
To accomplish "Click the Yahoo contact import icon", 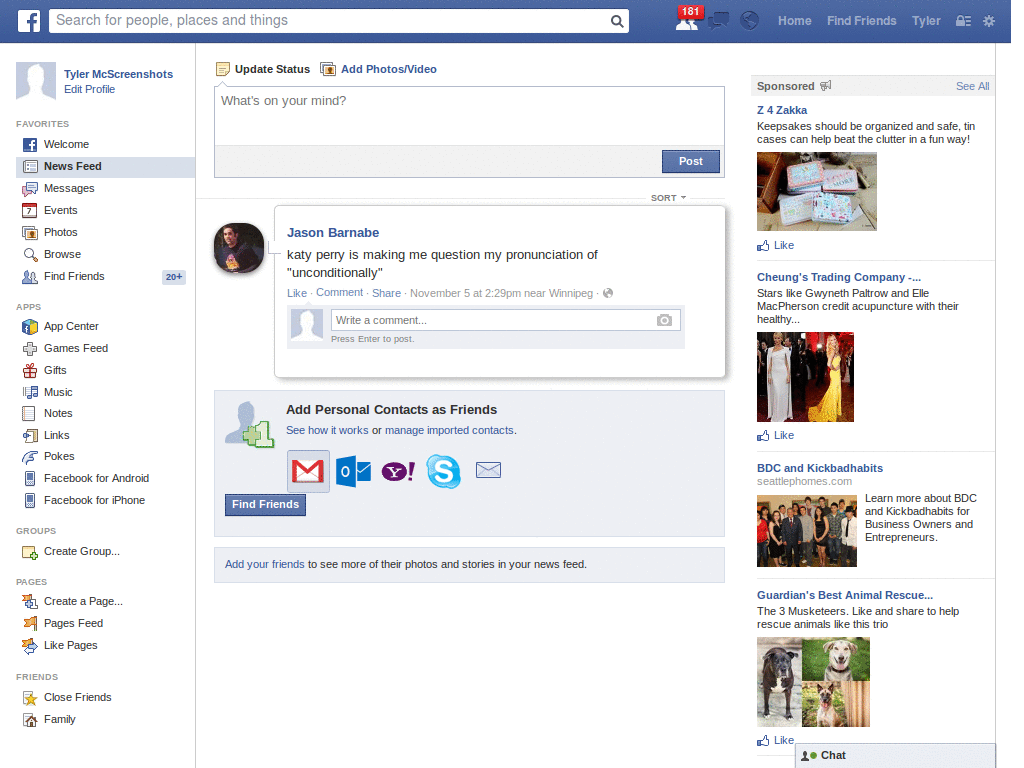I will click(397, 470).
